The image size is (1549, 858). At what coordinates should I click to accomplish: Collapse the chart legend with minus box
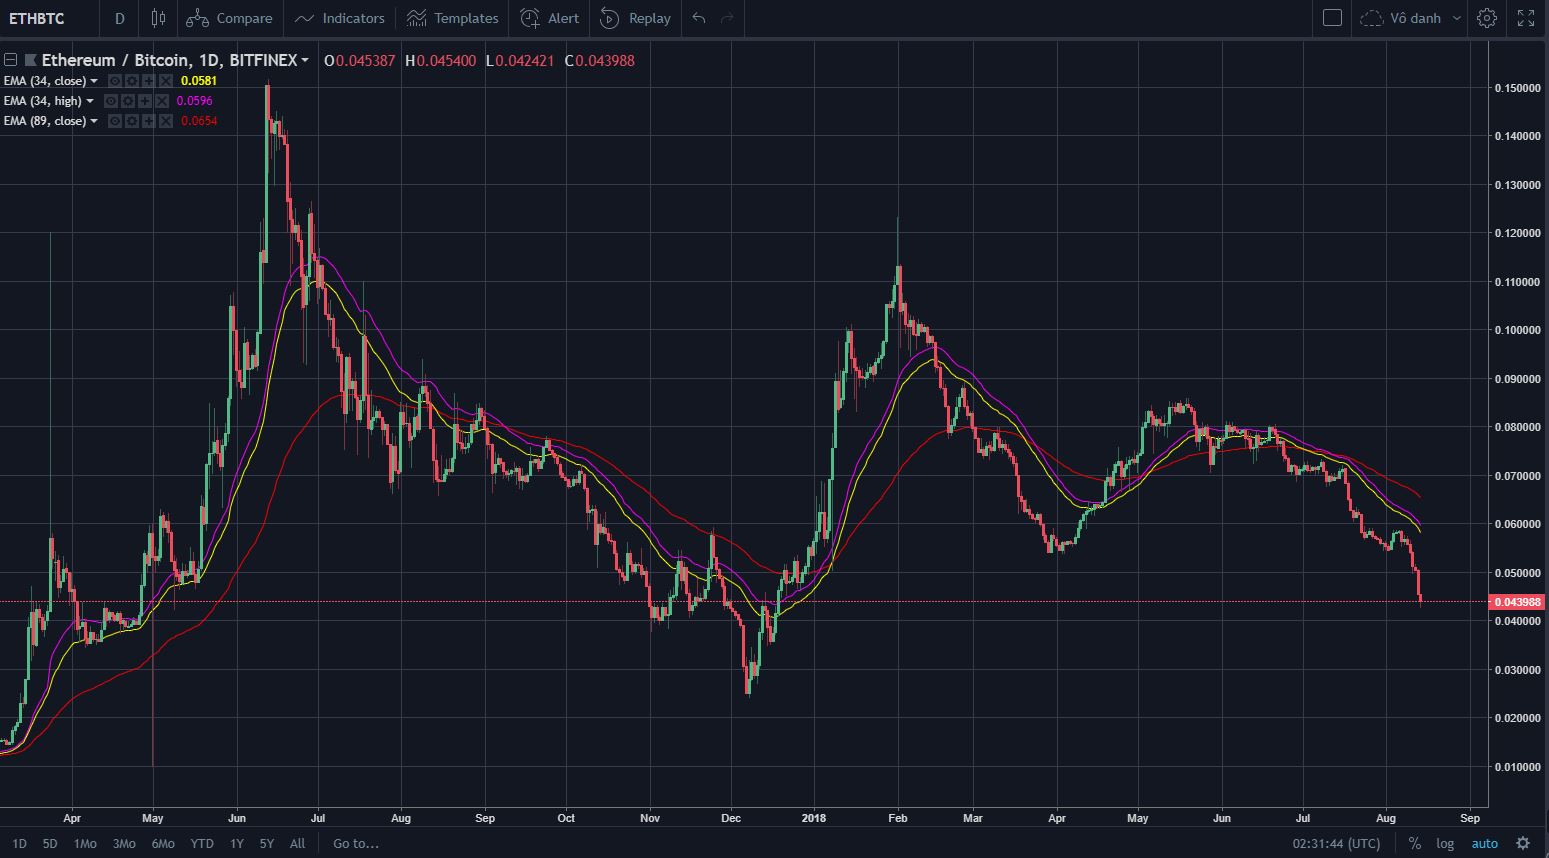pyautogui.click(x=10, y=60)
